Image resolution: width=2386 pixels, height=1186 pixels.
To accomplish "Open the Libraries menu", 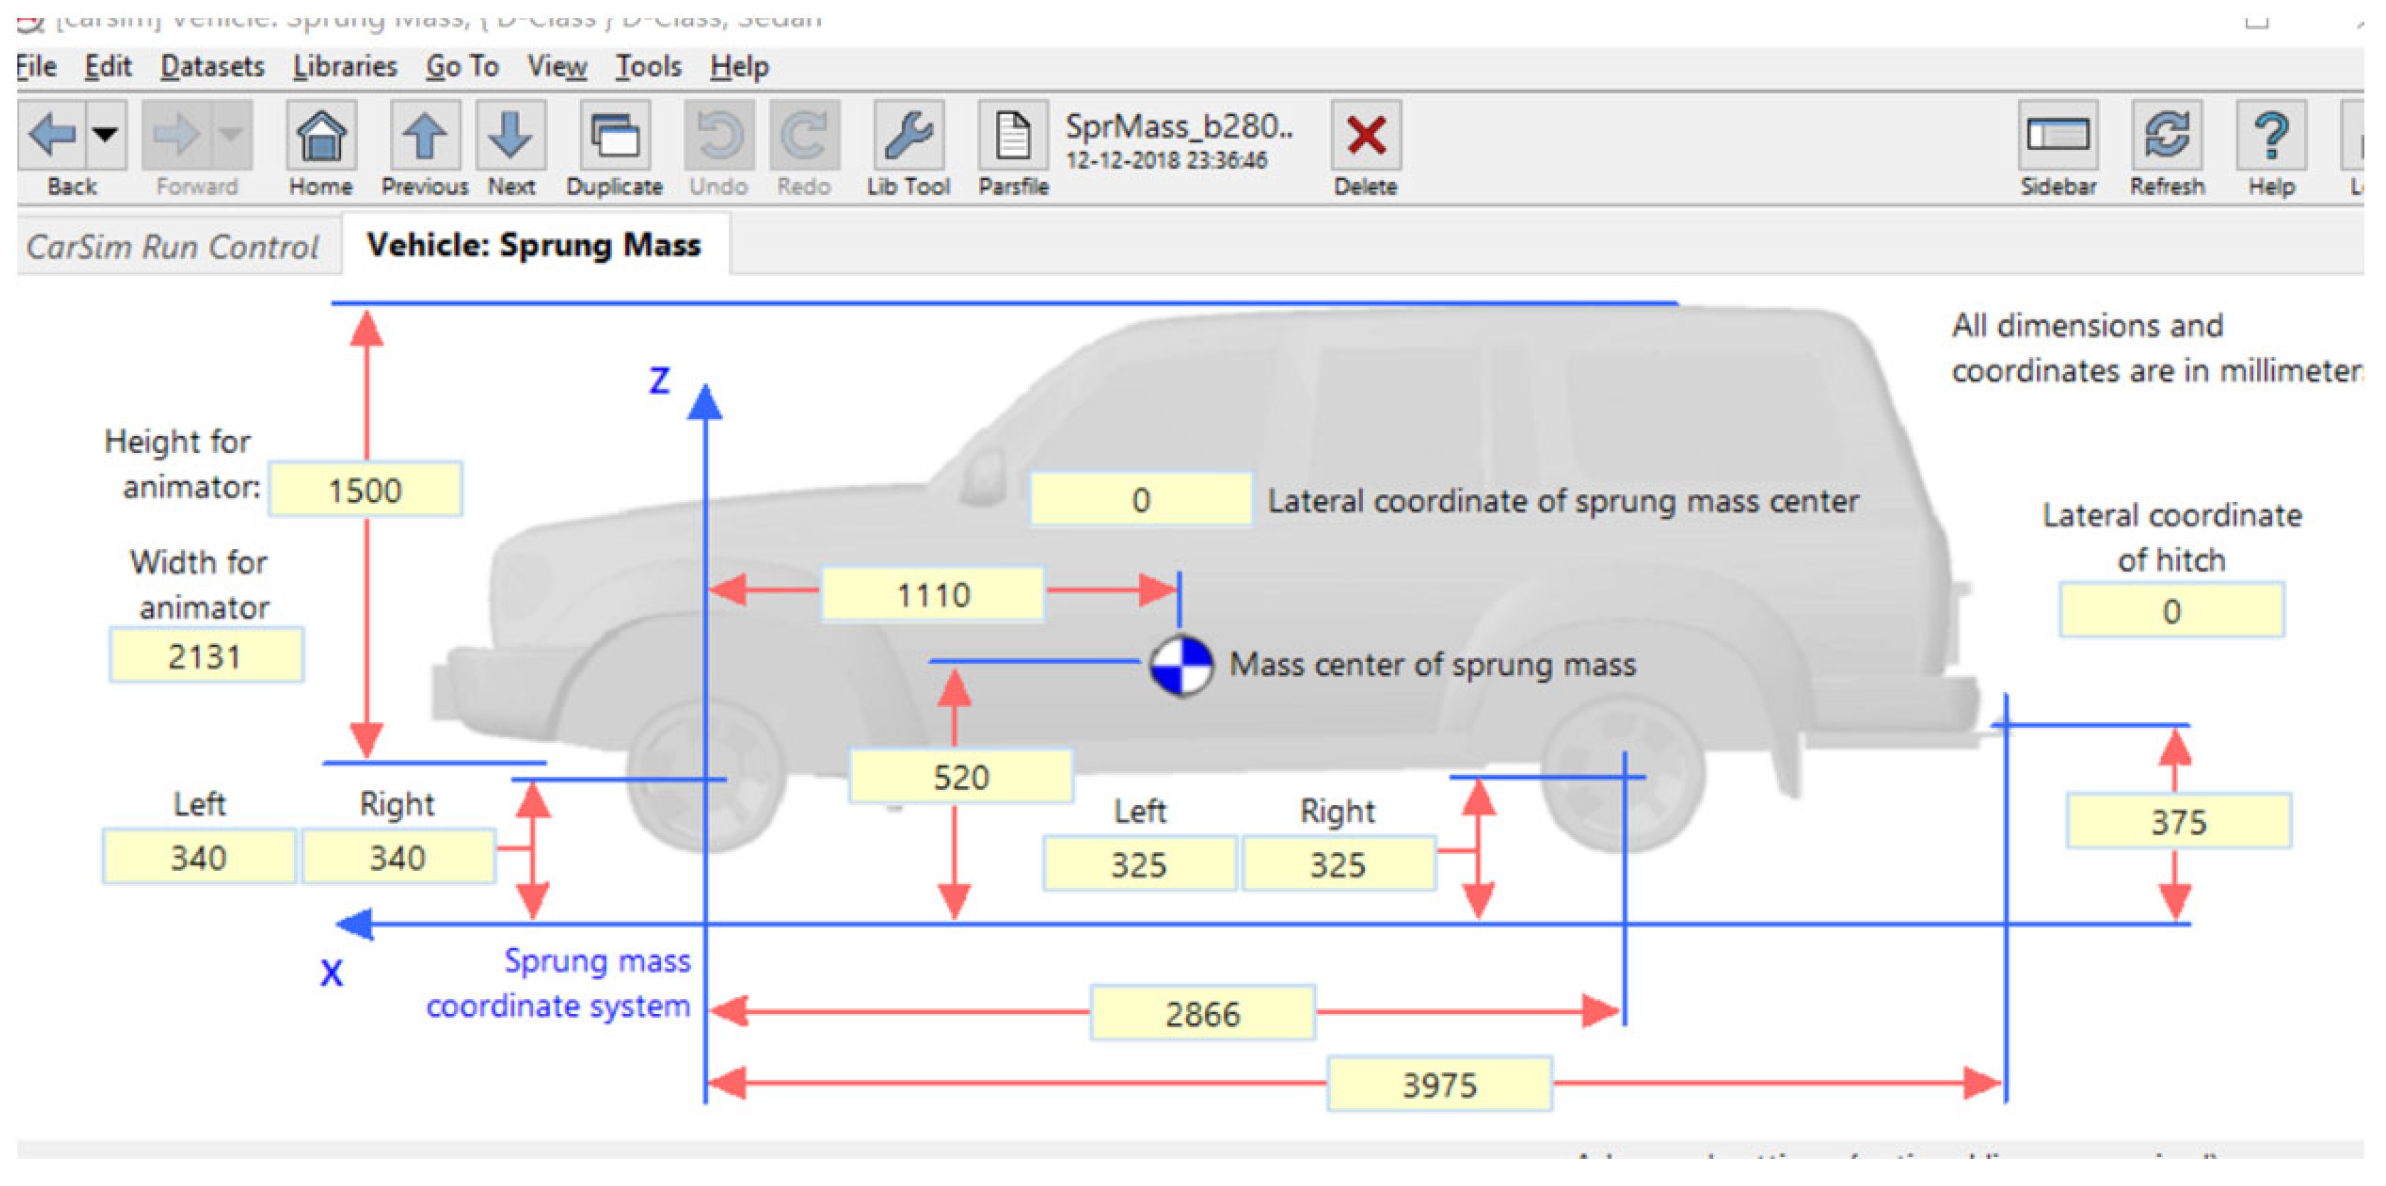I will pyautogui.click(x=344, y=67).
